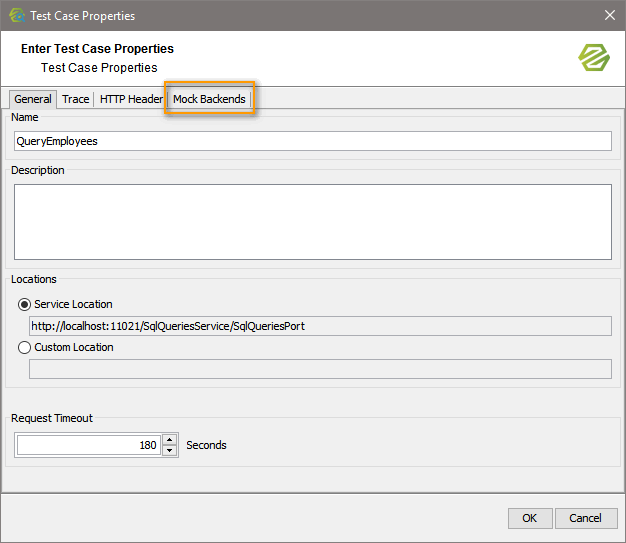Choose the Custom Location radio option

click(x=24, y=347)
